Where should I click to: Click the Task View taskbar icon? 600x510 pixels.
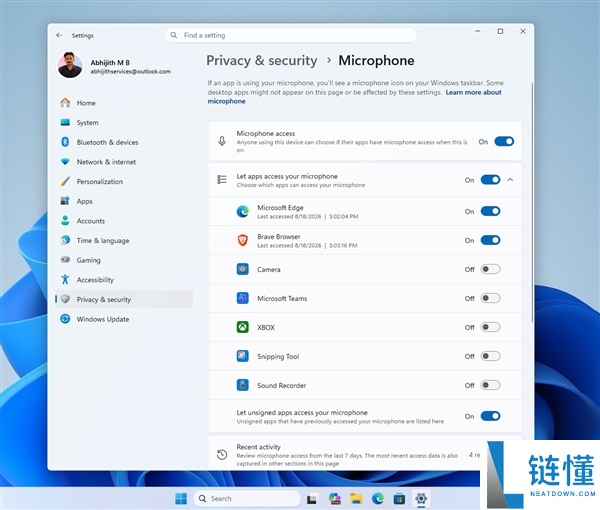[x=312, y=499]
